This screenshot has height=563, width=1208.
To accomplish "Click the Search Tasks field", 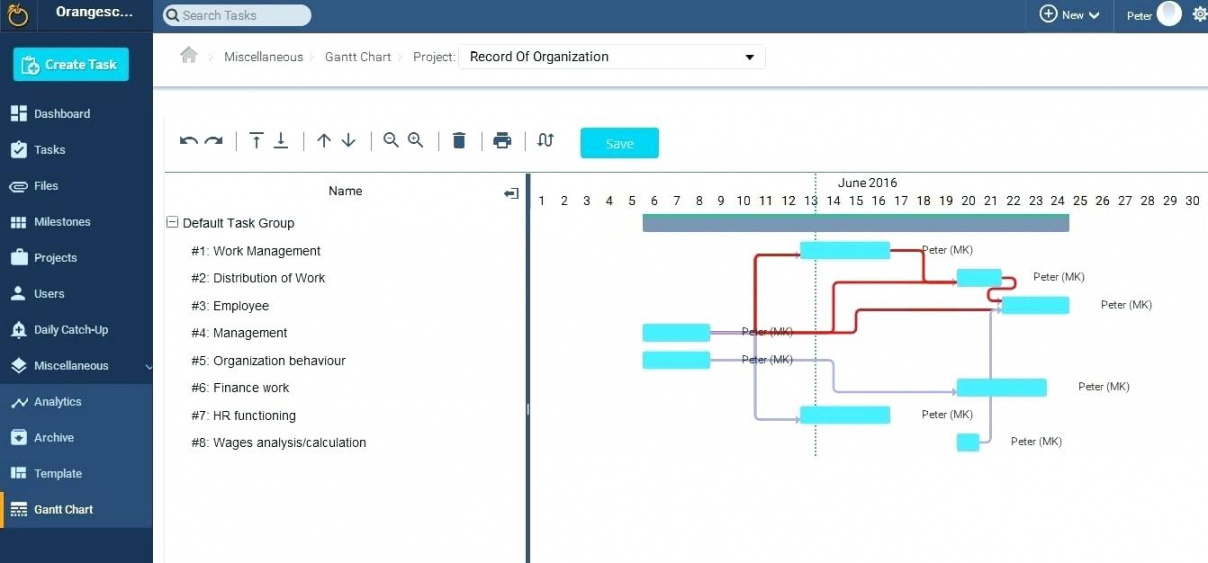I will point(236,15).
